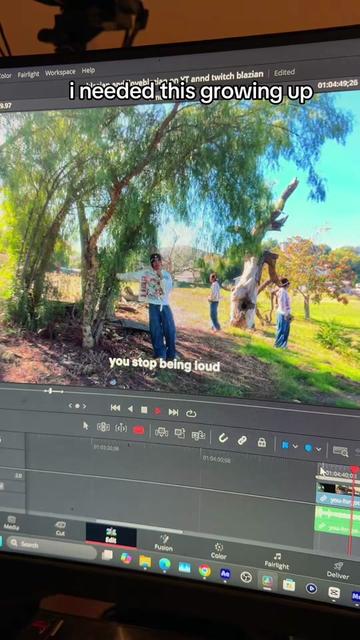
Task: Open Microsoft Edge from the taskbar
Action: point(164,564)
